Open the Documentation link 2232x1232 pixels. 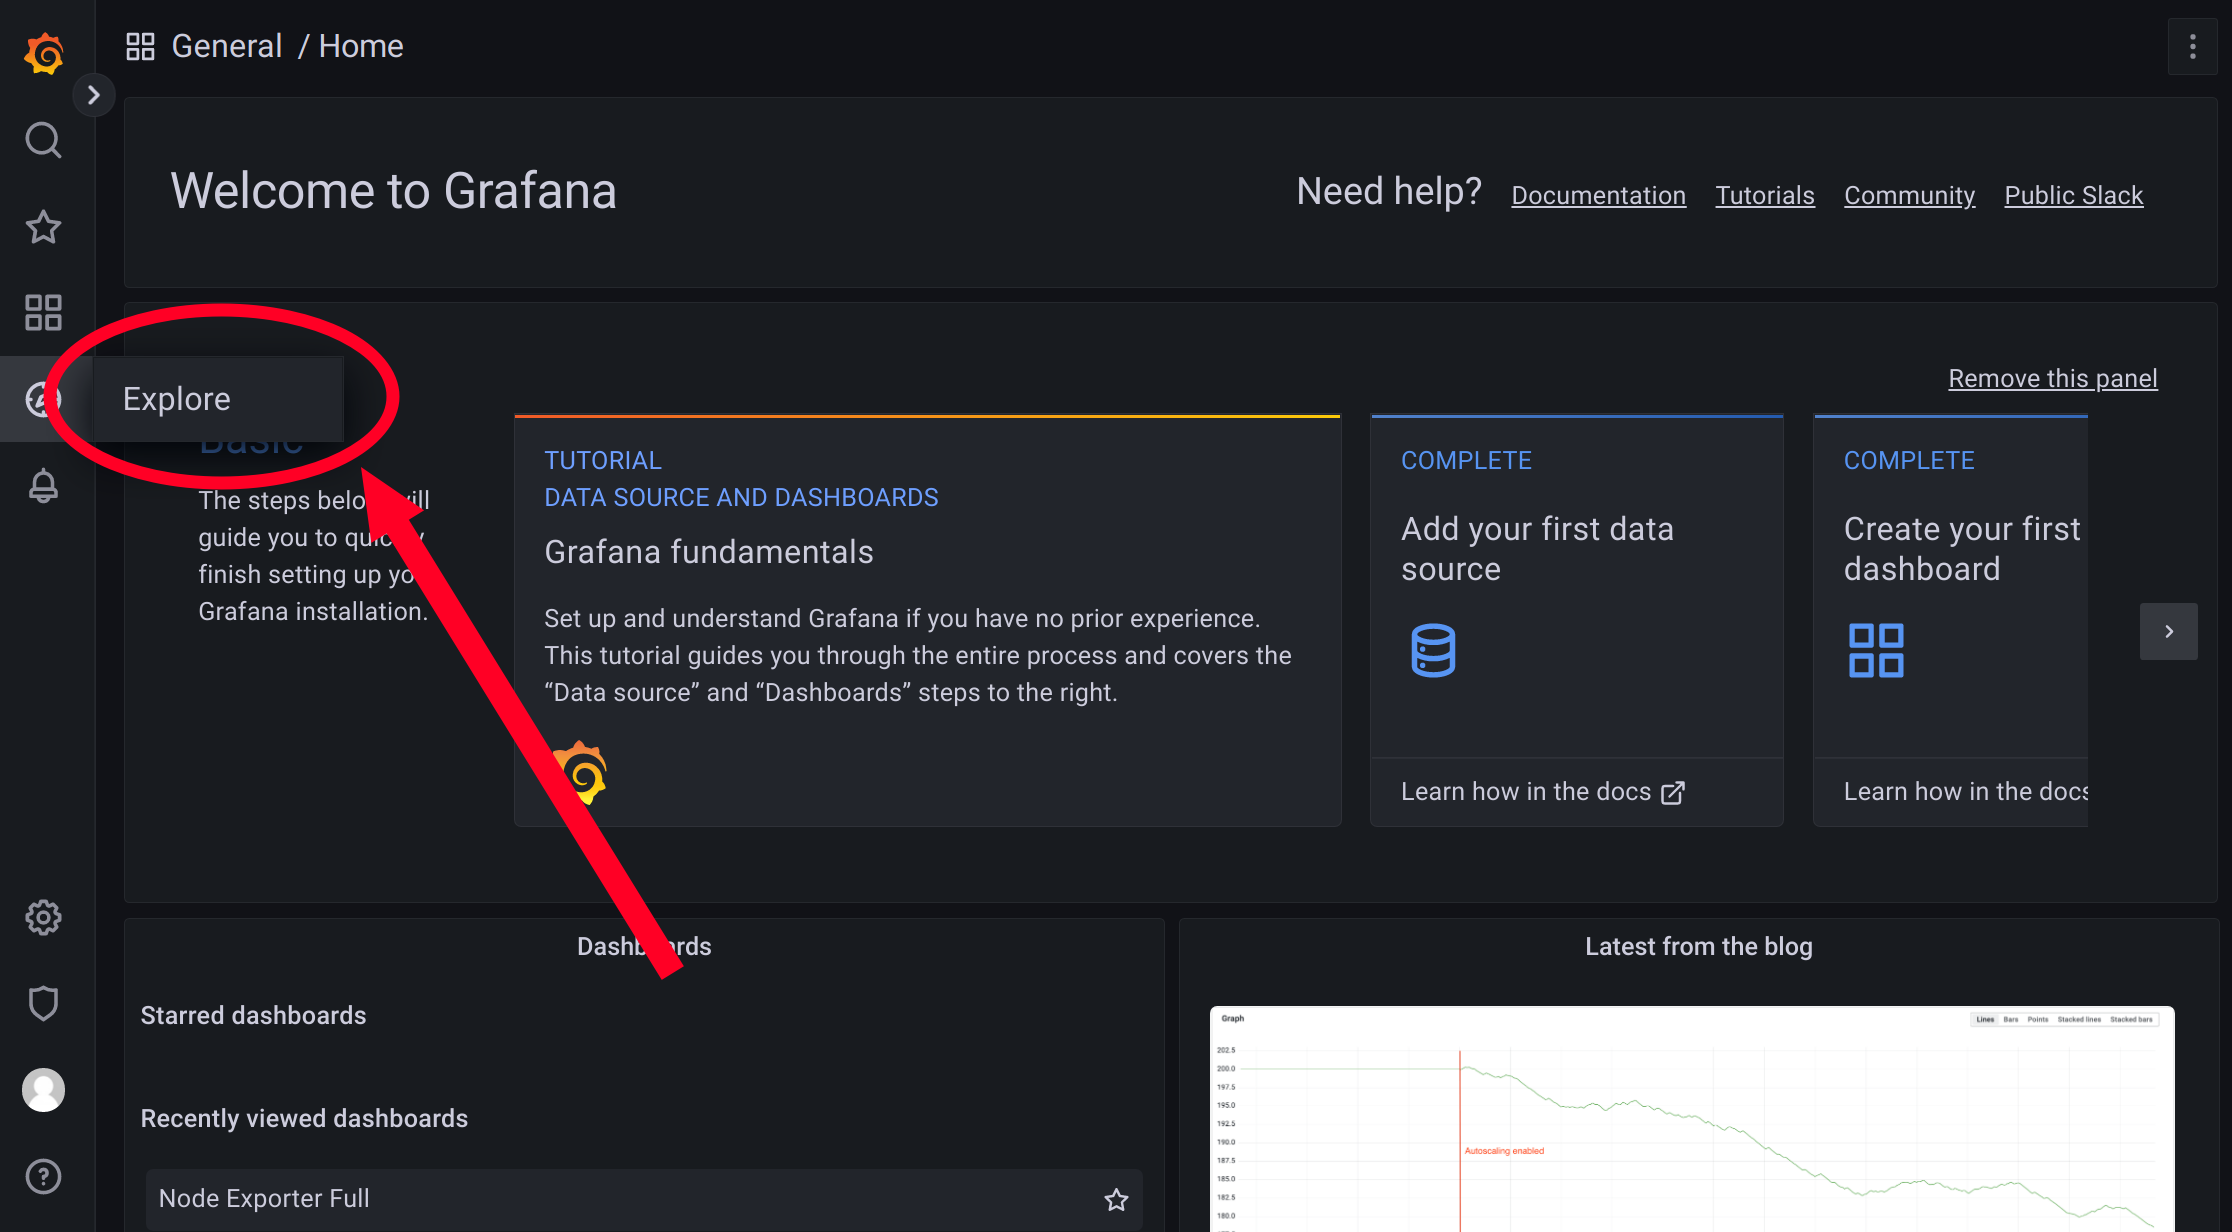(1598, 195)
